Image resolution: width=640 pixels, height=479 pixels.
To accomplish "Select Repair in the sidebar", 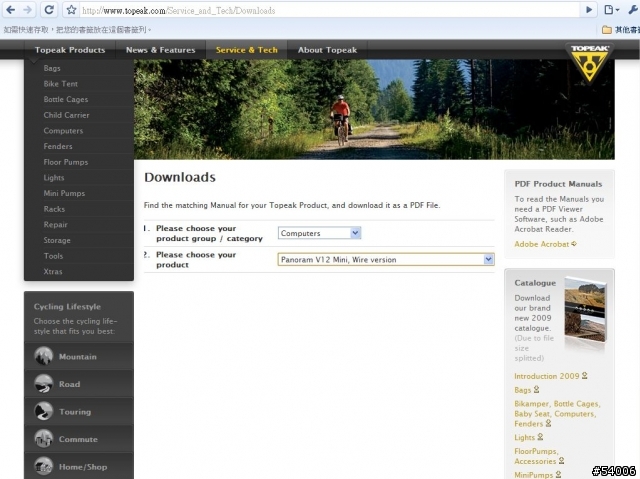I will [x=56, y=224].
